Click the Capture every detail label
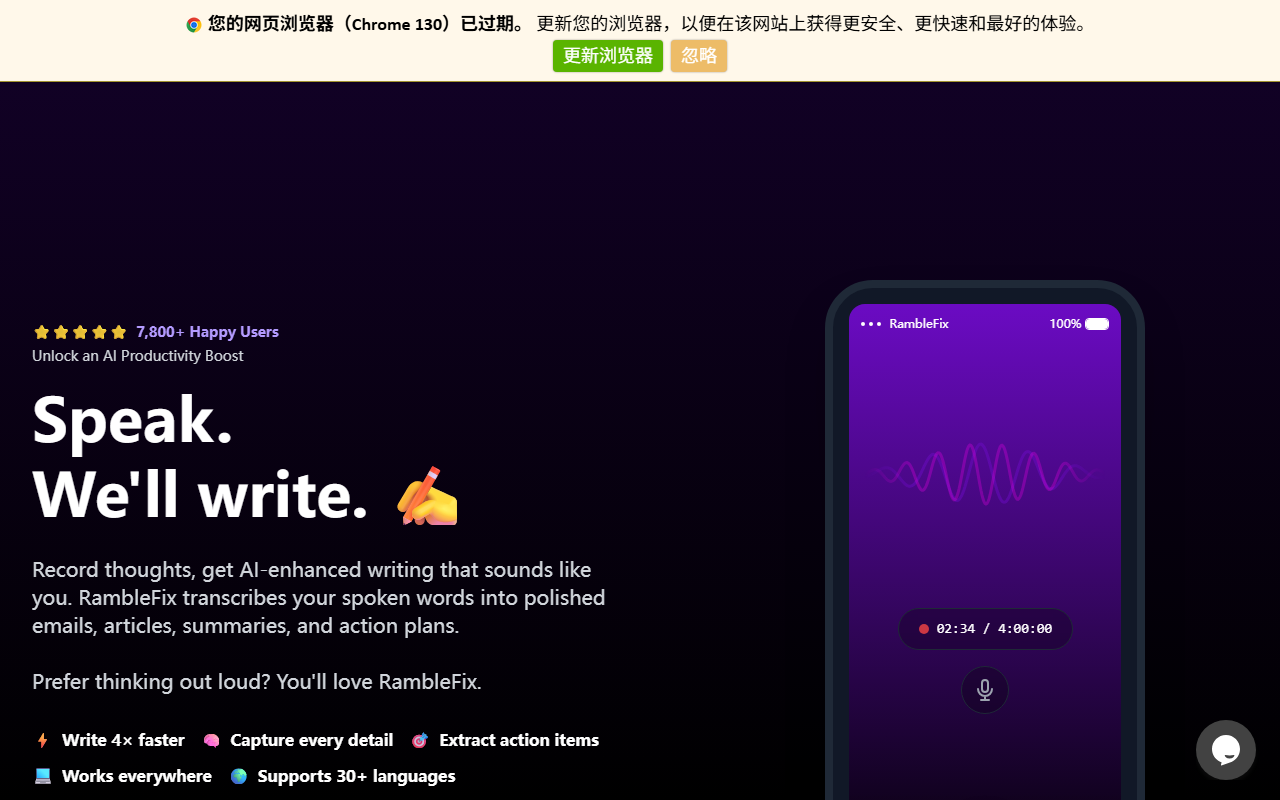The image size is (1280, 800). click(x=311, y=740)
